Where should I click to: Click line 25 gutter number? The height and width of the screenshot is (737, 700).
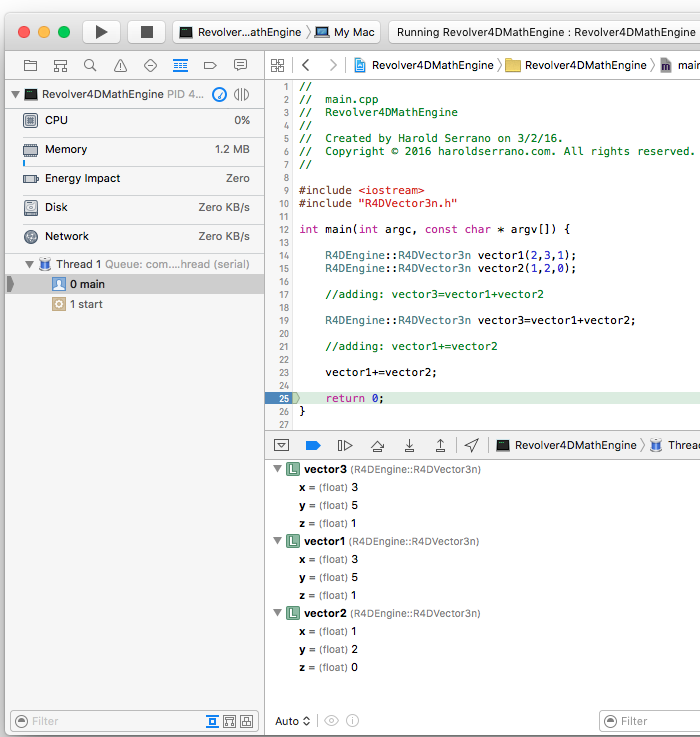pyautogui.click(x=283, y=399)
